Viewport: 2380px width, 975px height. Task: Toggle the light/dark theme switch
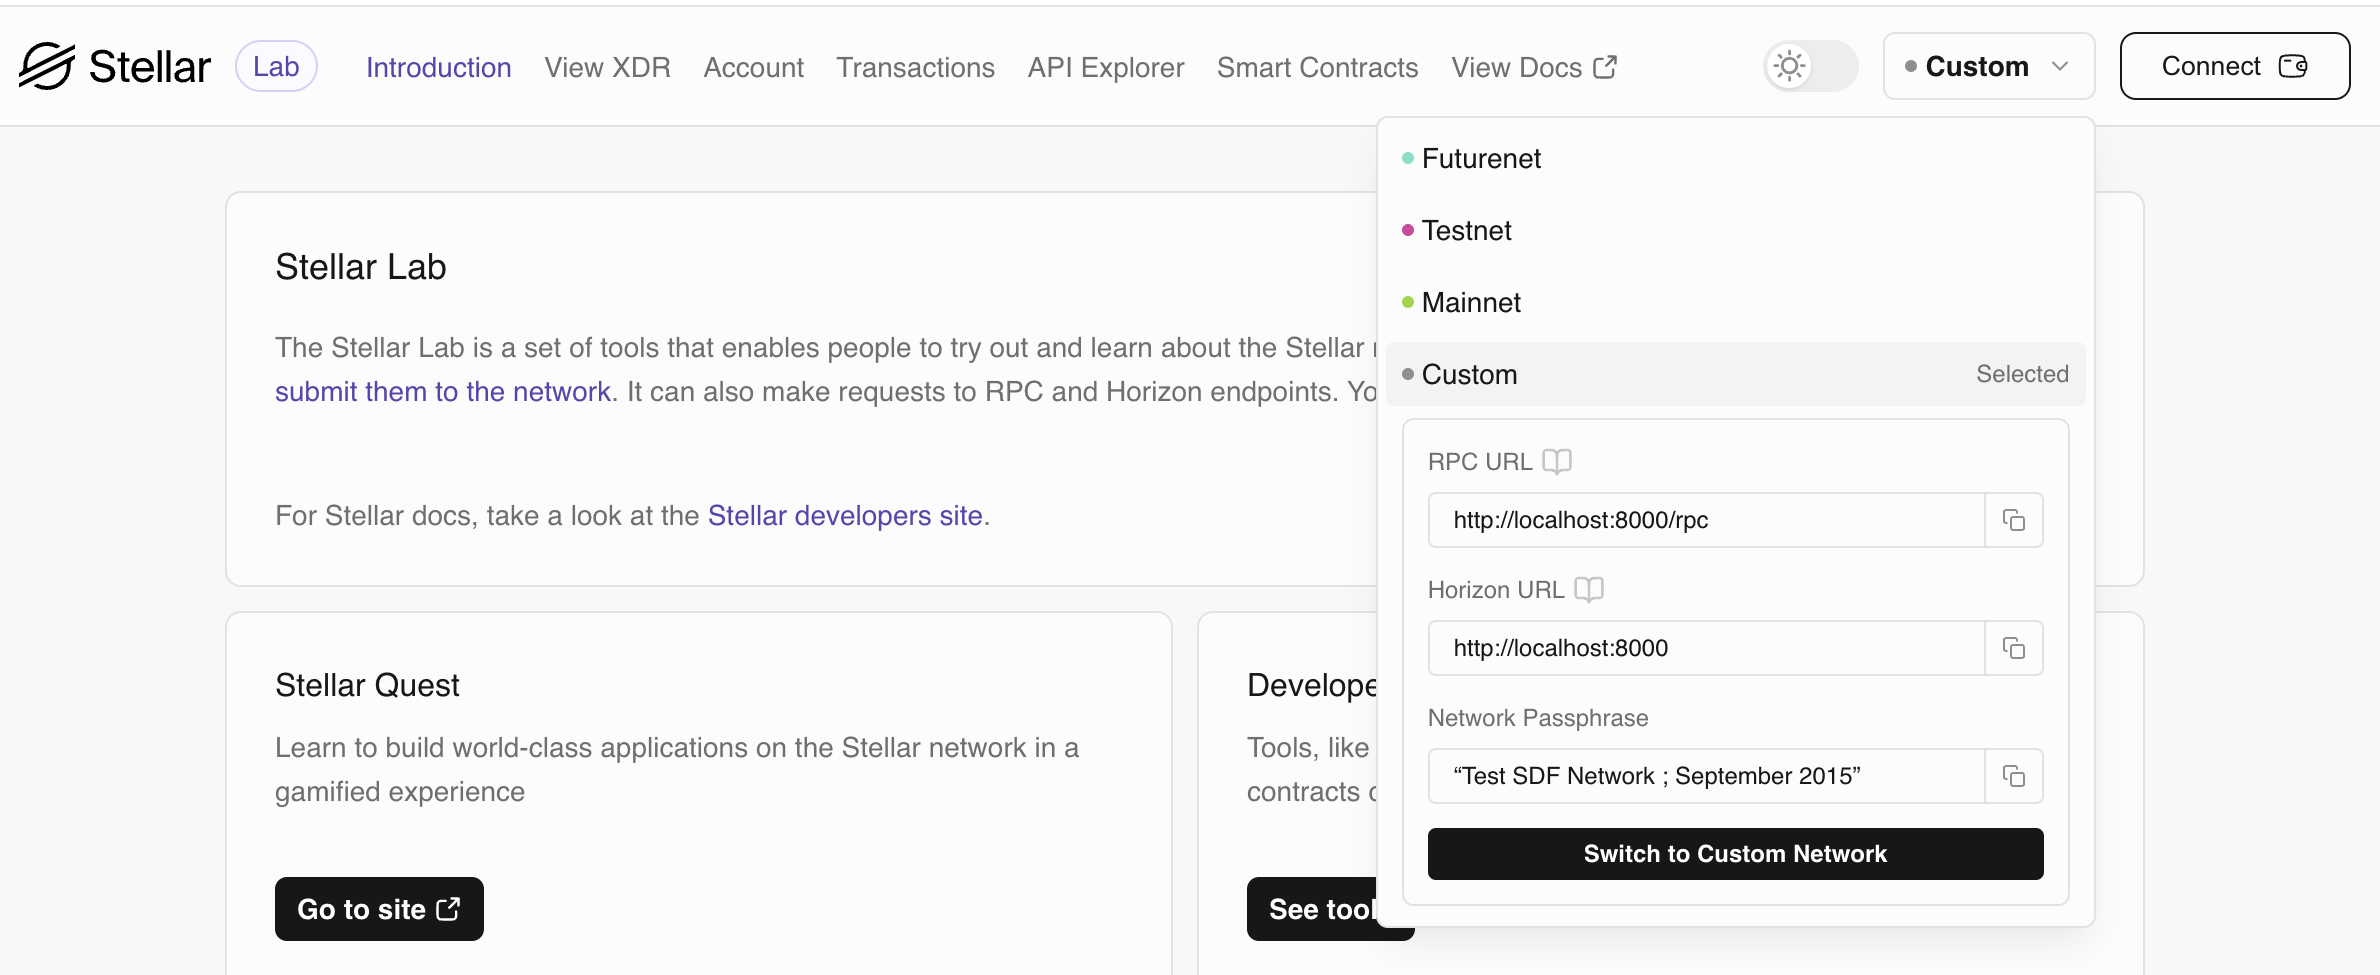[1810, 66]
